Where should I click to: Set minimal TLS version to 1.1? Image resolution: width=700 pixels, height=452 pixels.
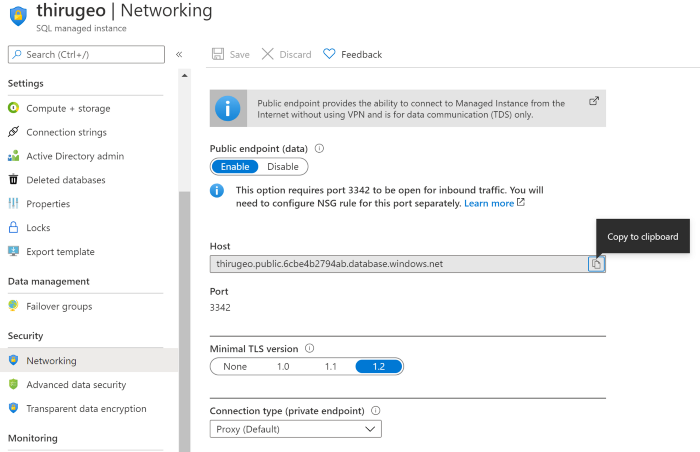331,367
